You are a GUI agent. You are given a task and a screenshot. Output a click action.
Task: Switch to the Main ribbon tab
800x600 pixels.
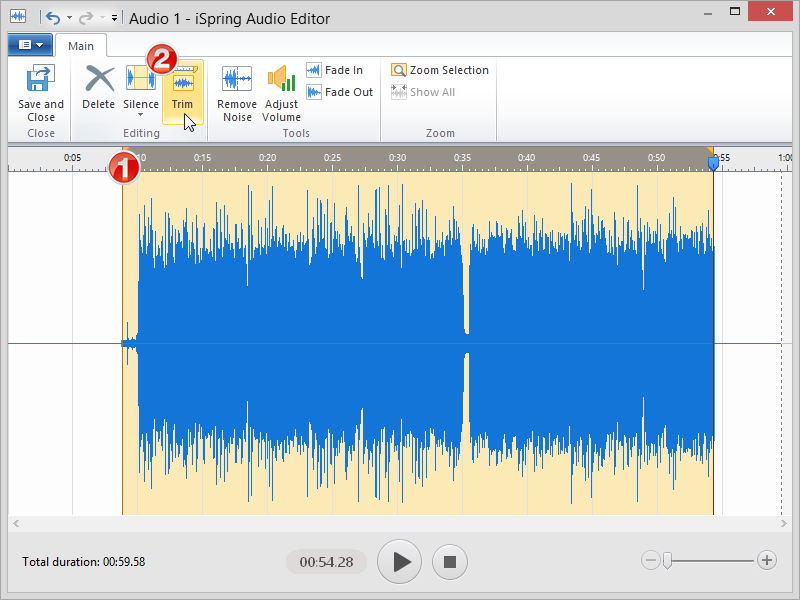[81, 46]
